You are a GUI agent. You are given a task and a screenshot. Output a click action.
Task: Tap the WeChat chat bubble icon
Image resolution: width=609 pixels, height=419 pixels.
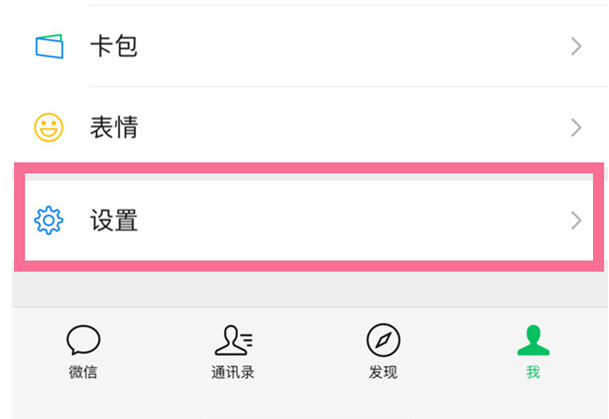(x=83, y=341)
